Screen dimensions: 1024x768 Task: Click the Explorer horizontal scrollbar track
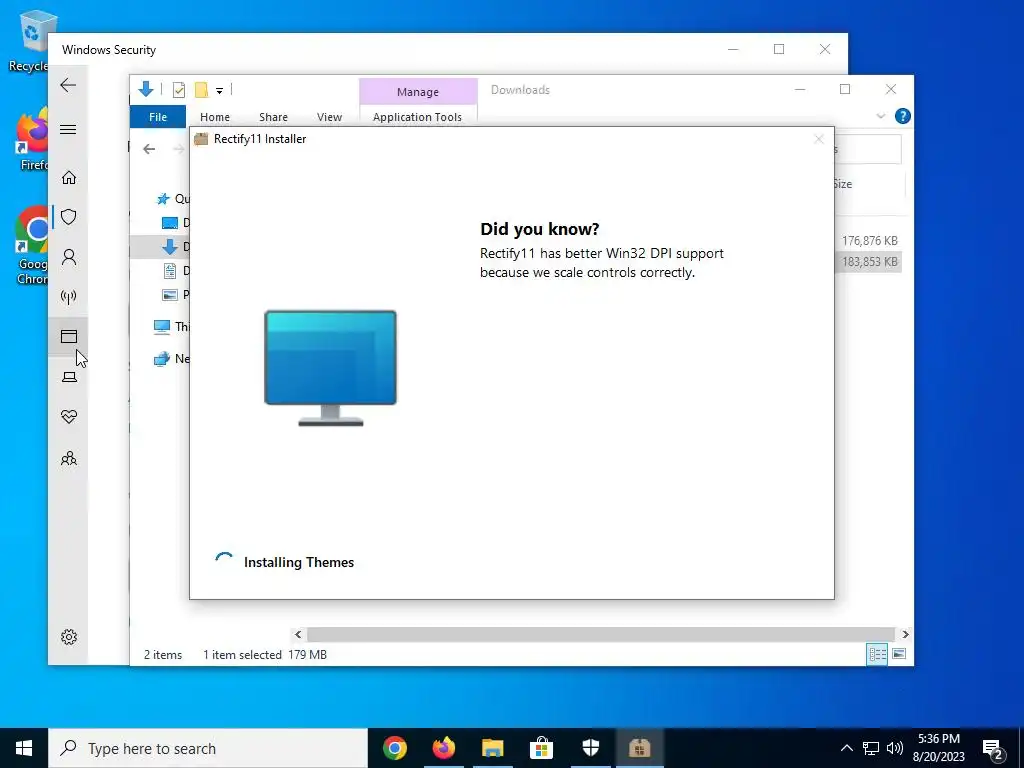[601, 634]
